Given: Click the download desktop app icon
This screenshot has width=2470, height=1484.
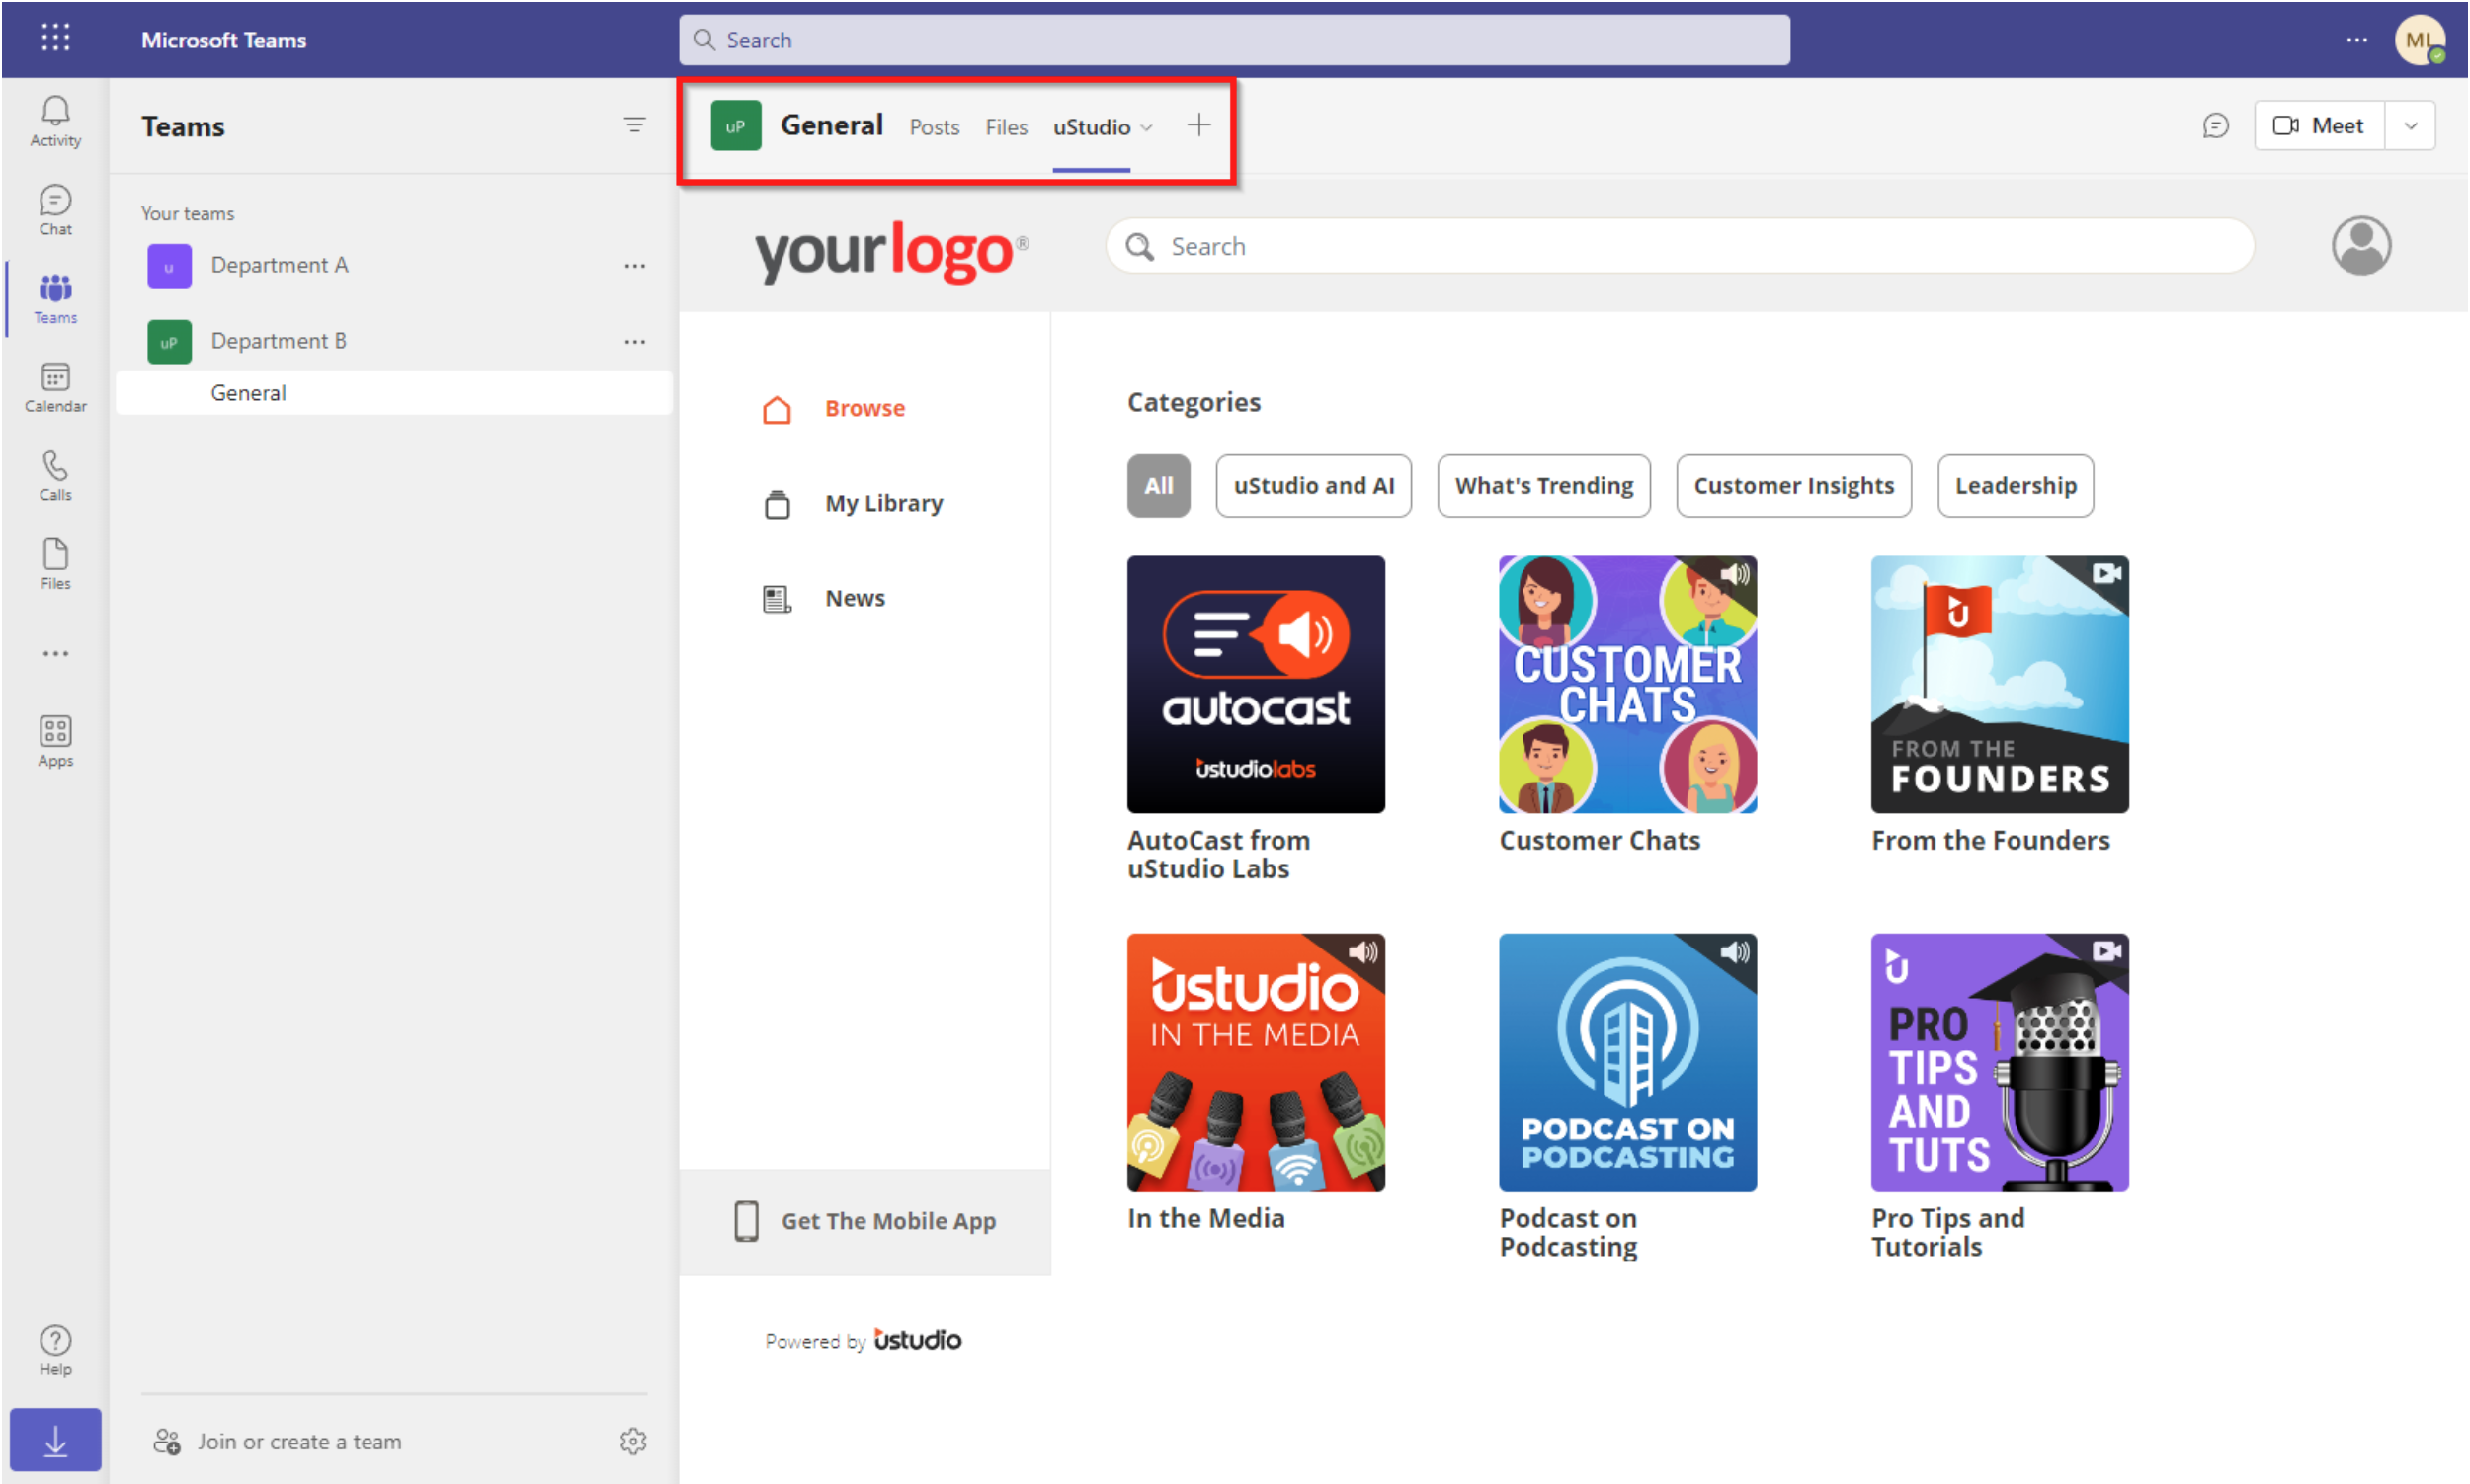Looking at the screenshot, I should click(55, 1440).
